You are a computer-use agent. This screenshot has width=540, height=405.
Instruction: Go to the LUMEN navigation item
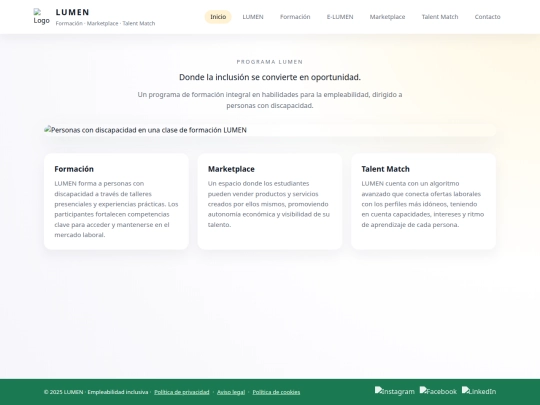tap(253, 17)
